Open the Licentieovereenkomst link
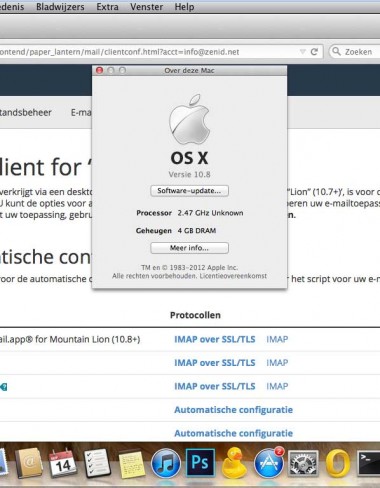 (x=233, y=276)
